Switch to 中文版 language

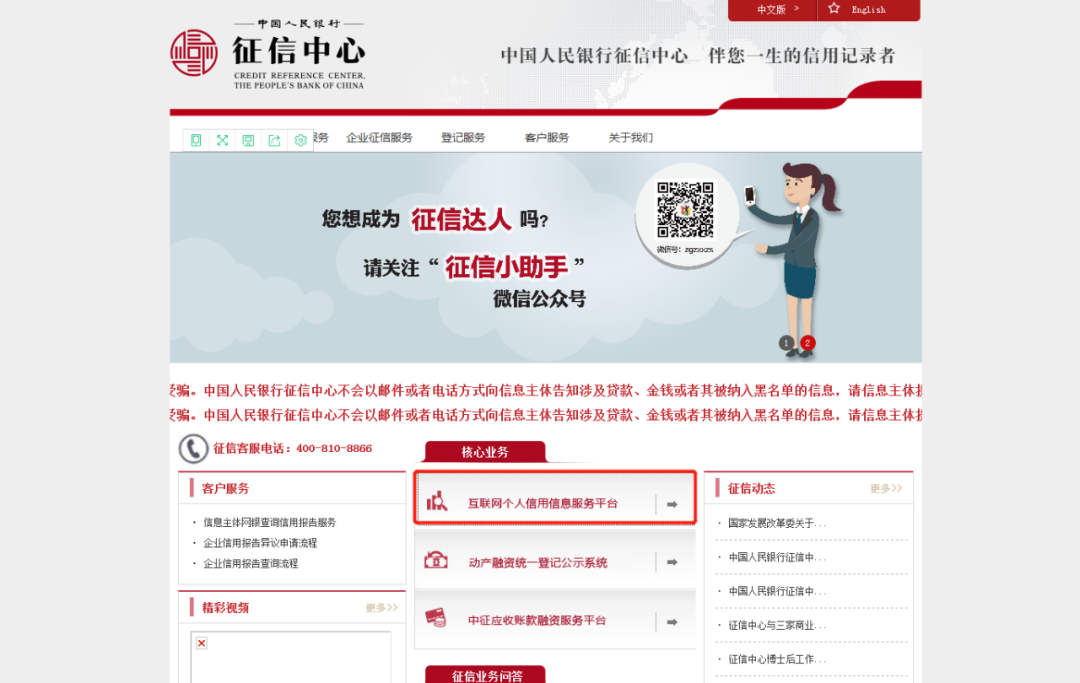771,10
